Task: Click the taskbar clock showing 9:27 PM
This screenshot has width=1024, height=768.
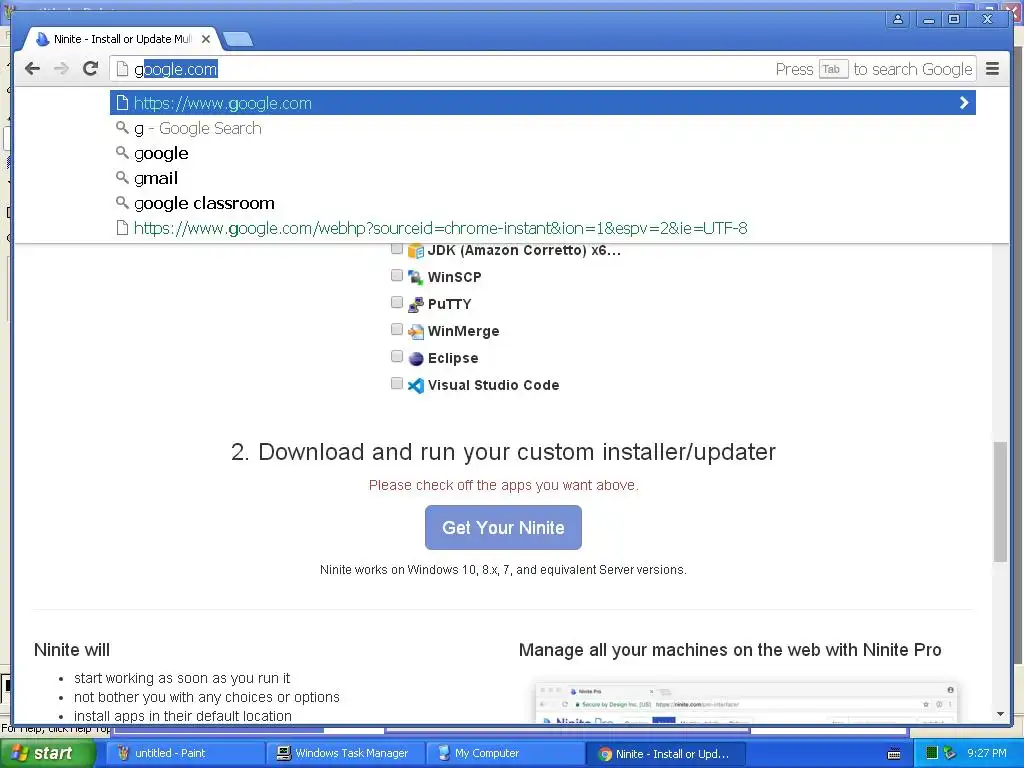Action: pos(987,753)
